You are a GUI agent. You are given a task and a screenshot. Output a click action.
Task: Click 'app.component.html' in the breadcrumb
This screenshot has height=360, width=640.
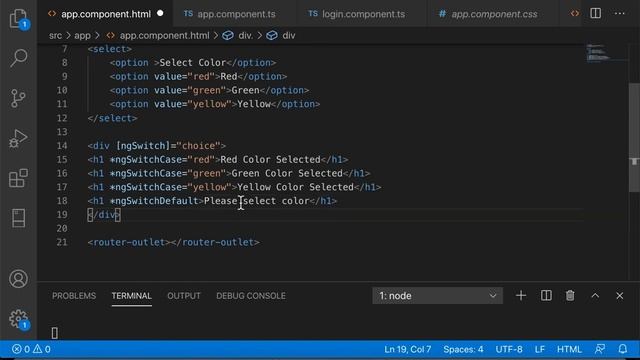pos(164,36)
